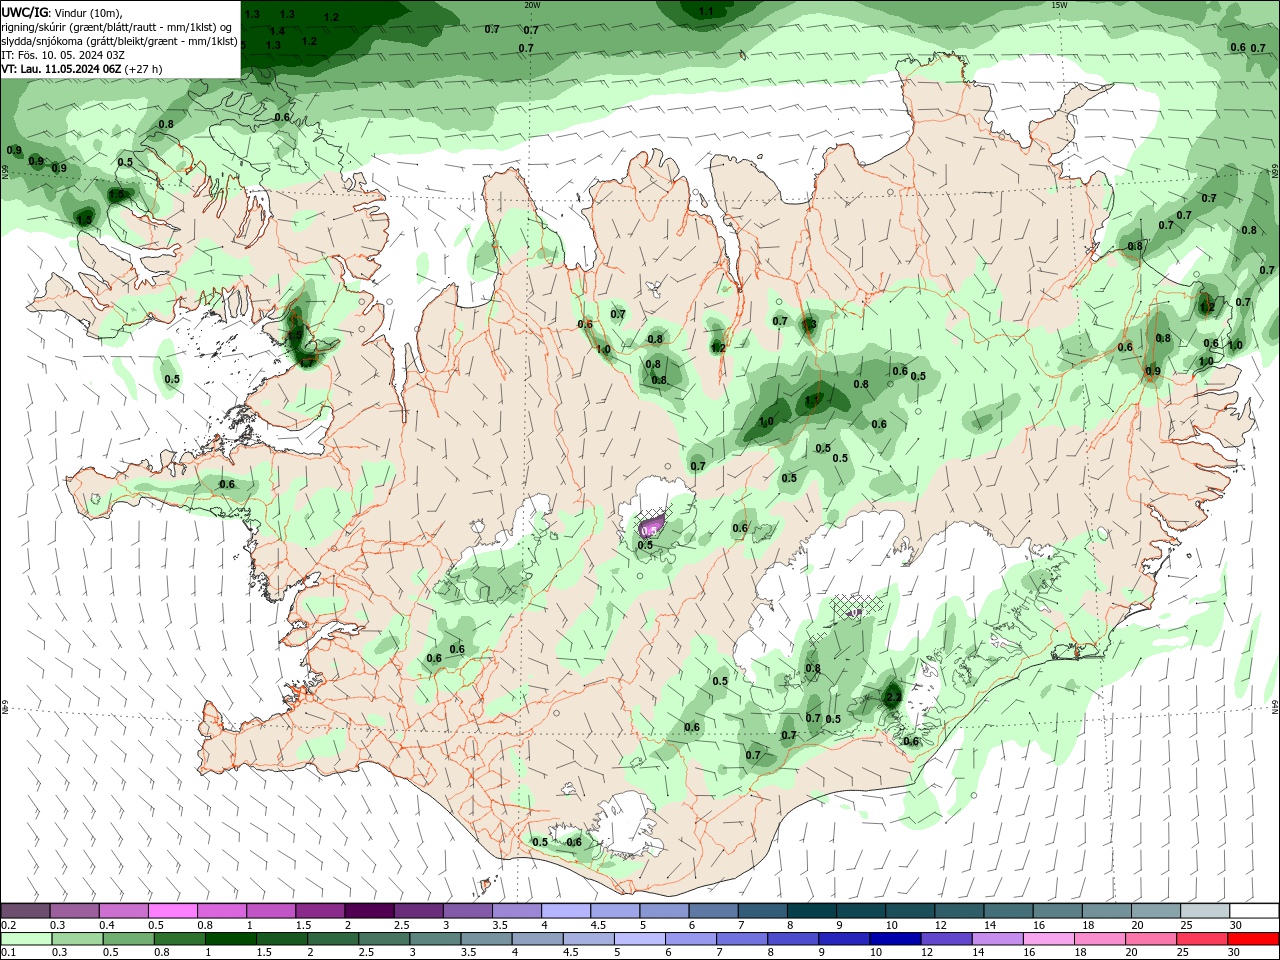Select the darkest purple 2 swatch in upper legend
The height and width of the screenshot is (960, 1280).
369,911
